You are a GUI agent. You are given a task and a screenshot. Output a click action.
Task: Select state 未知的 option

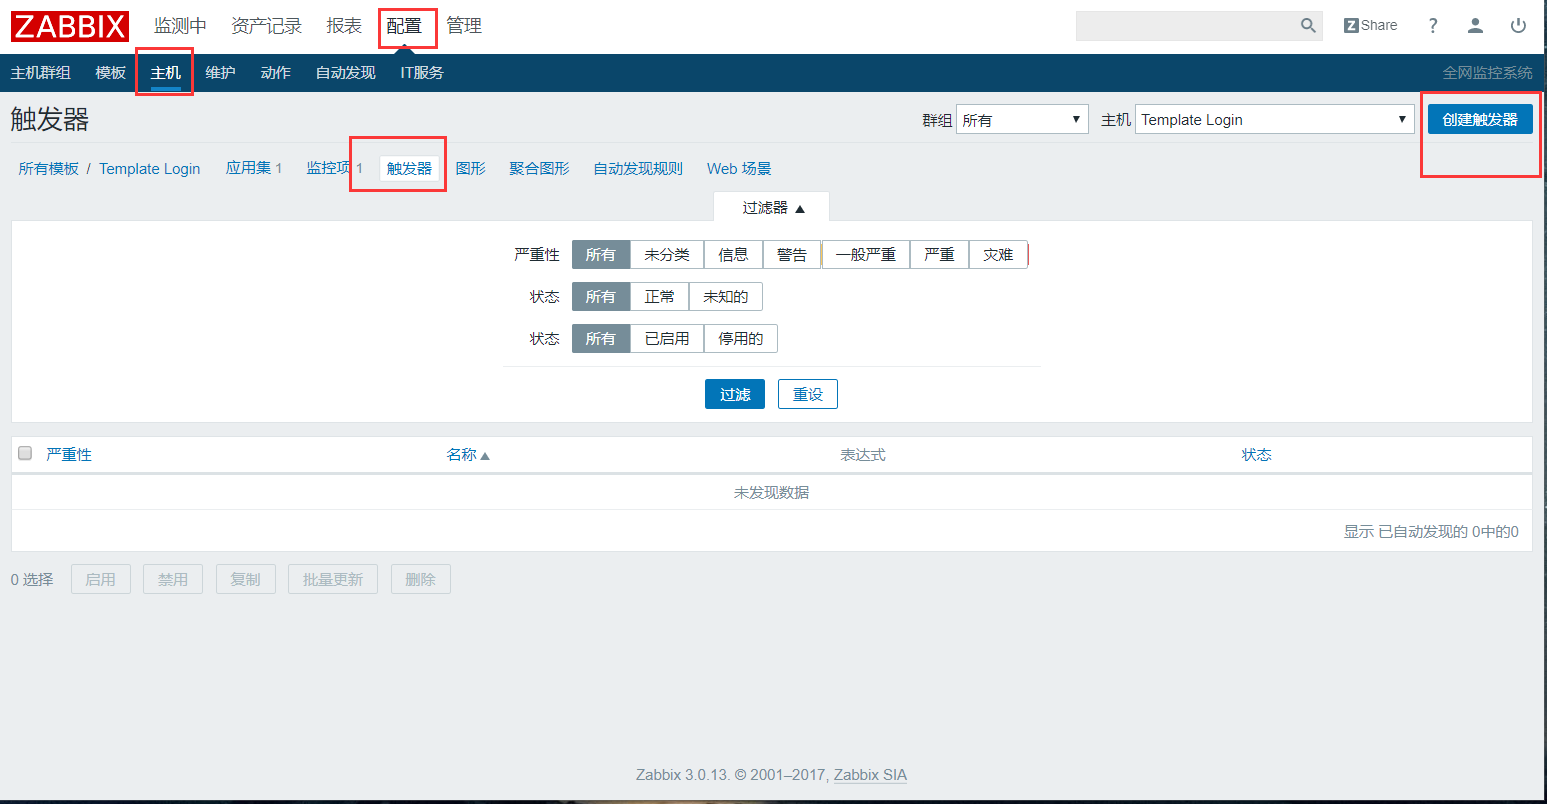[726, 297]
